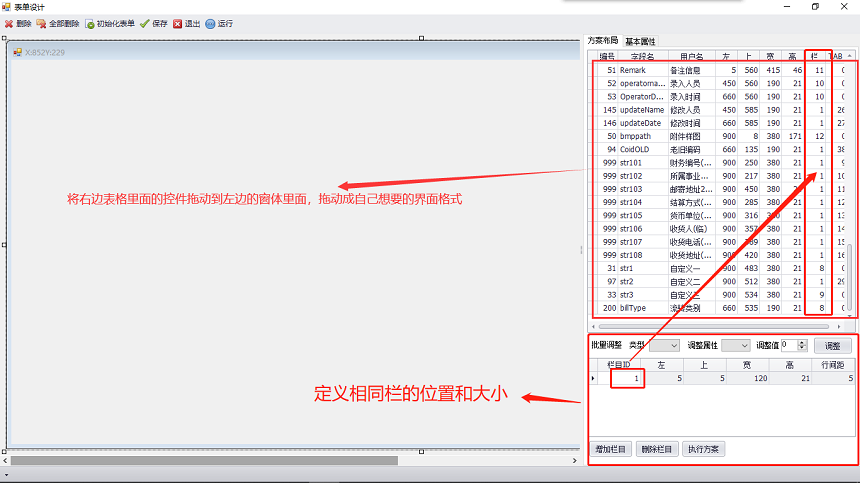Select the row indicator arrow in column grid
The width and height of the screenshot is (860, 483).
point(594,379)
